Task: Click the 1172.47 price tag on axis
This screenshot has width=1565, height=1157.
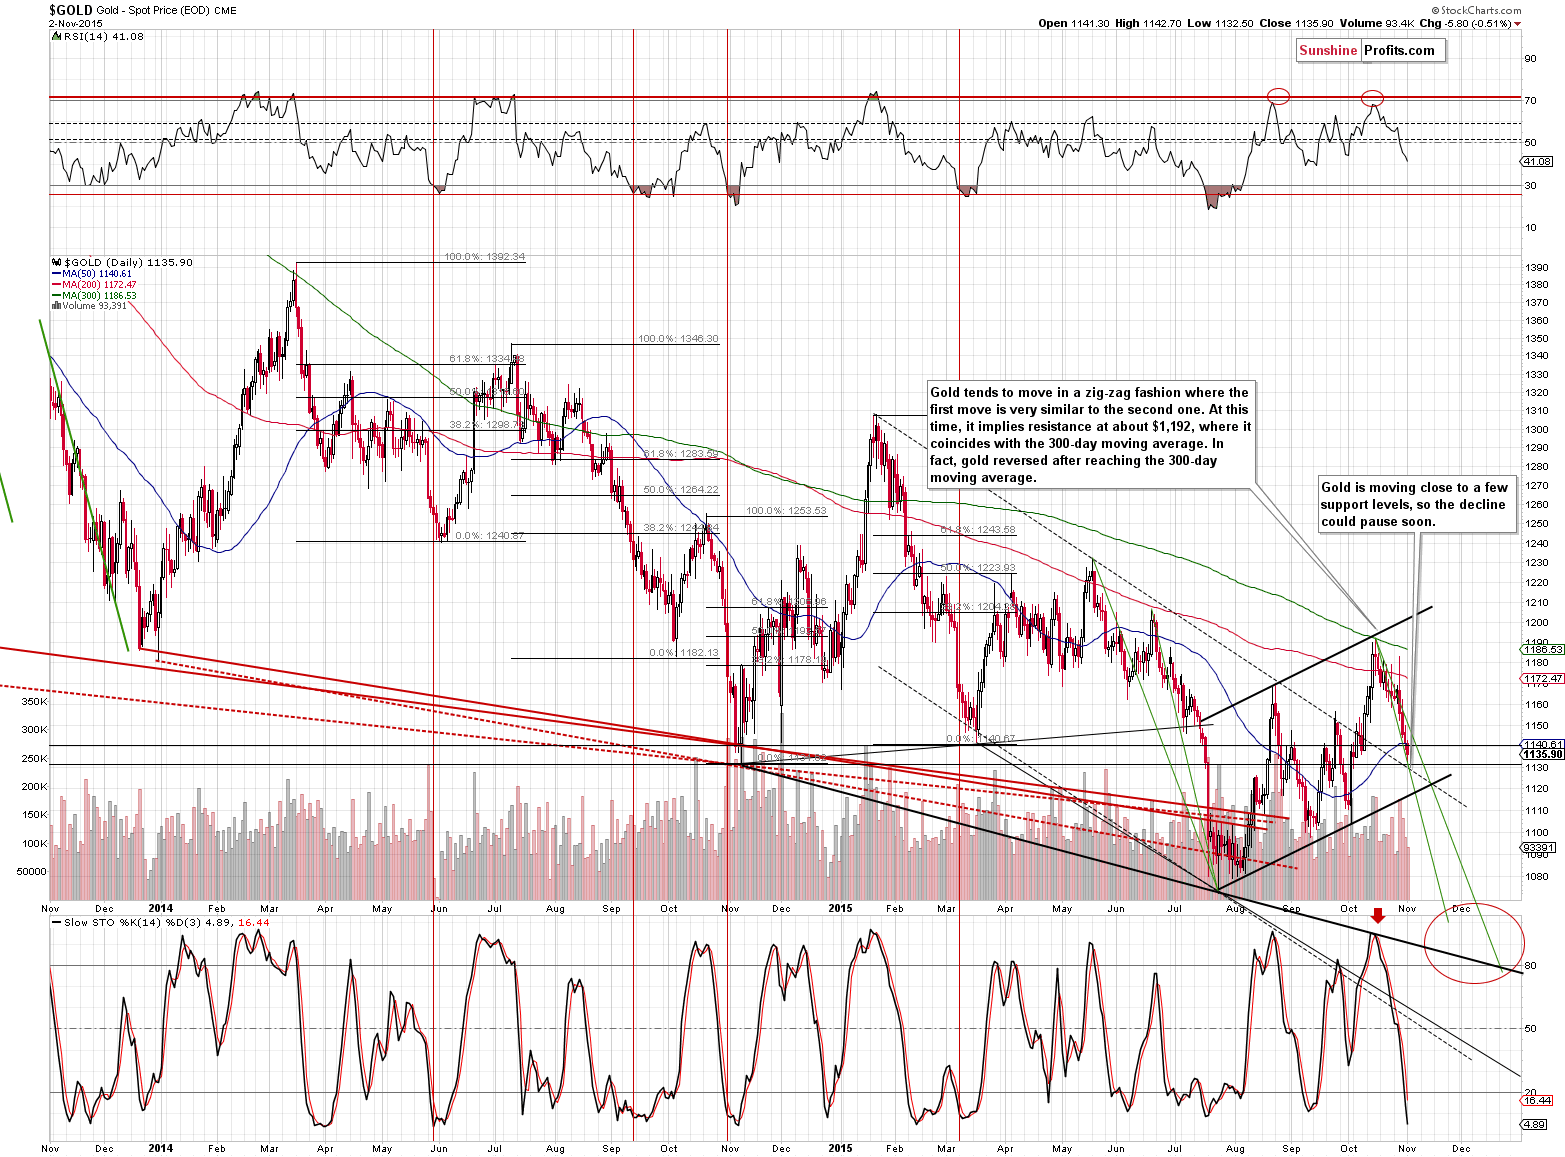Action: (1543, 679)
